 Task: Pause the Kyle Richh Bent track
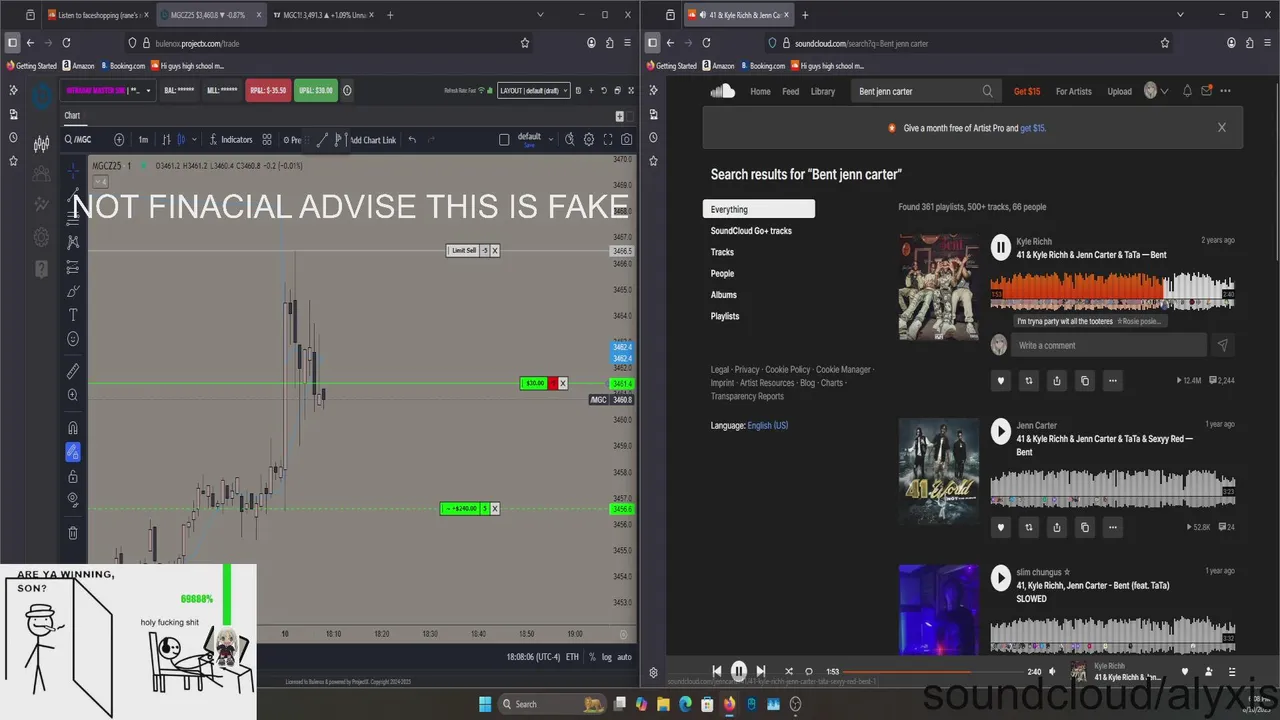click(x=1001, y=246)
